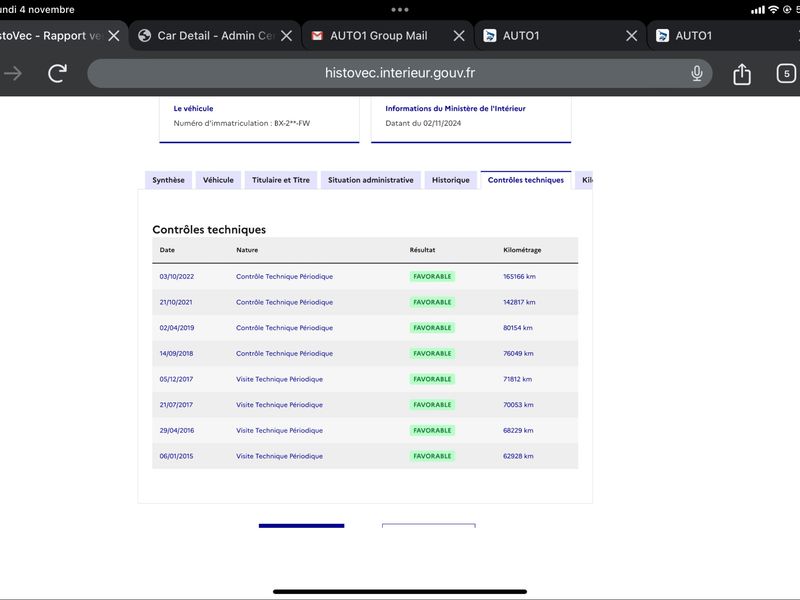Screen dimensions: 800x600
Task: Tap the microphone icon in address bar
Action: [696, 73]
